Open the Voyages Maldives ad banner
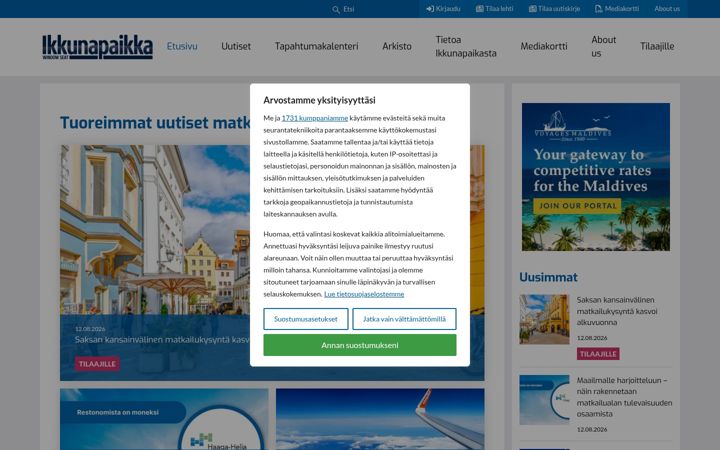 pyautogui.click(x=596, y=177)
